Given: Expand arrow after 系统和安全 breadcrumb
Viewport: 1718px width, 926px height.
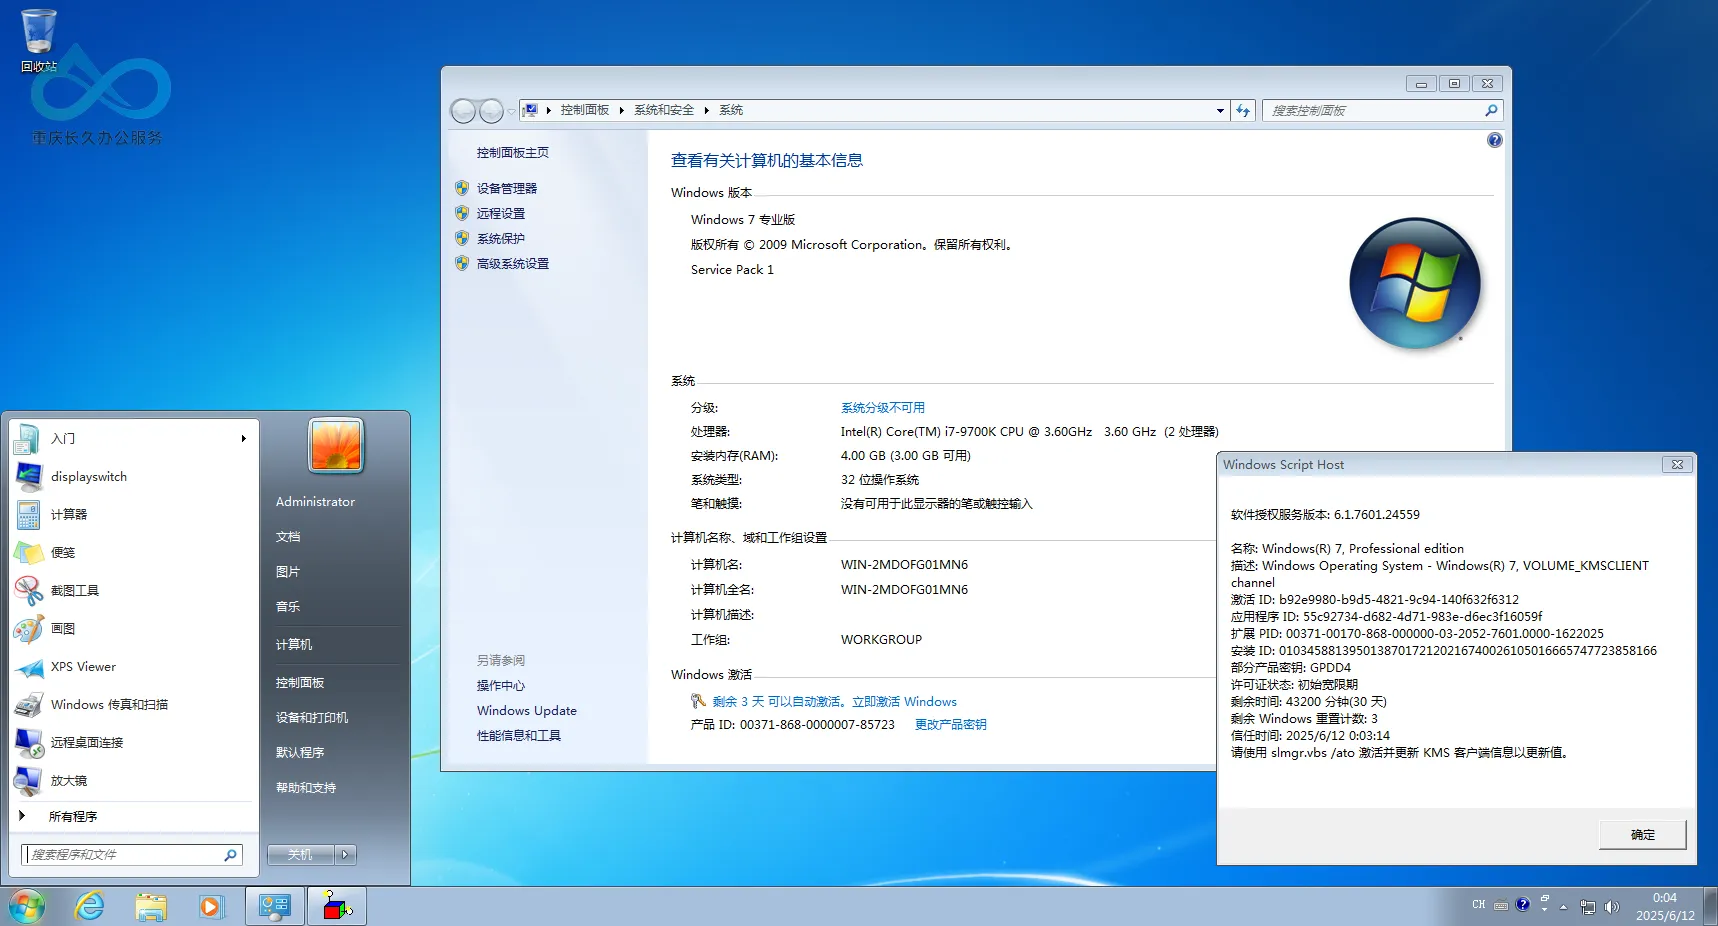Looking at the screenshot, I should point(706,110).
